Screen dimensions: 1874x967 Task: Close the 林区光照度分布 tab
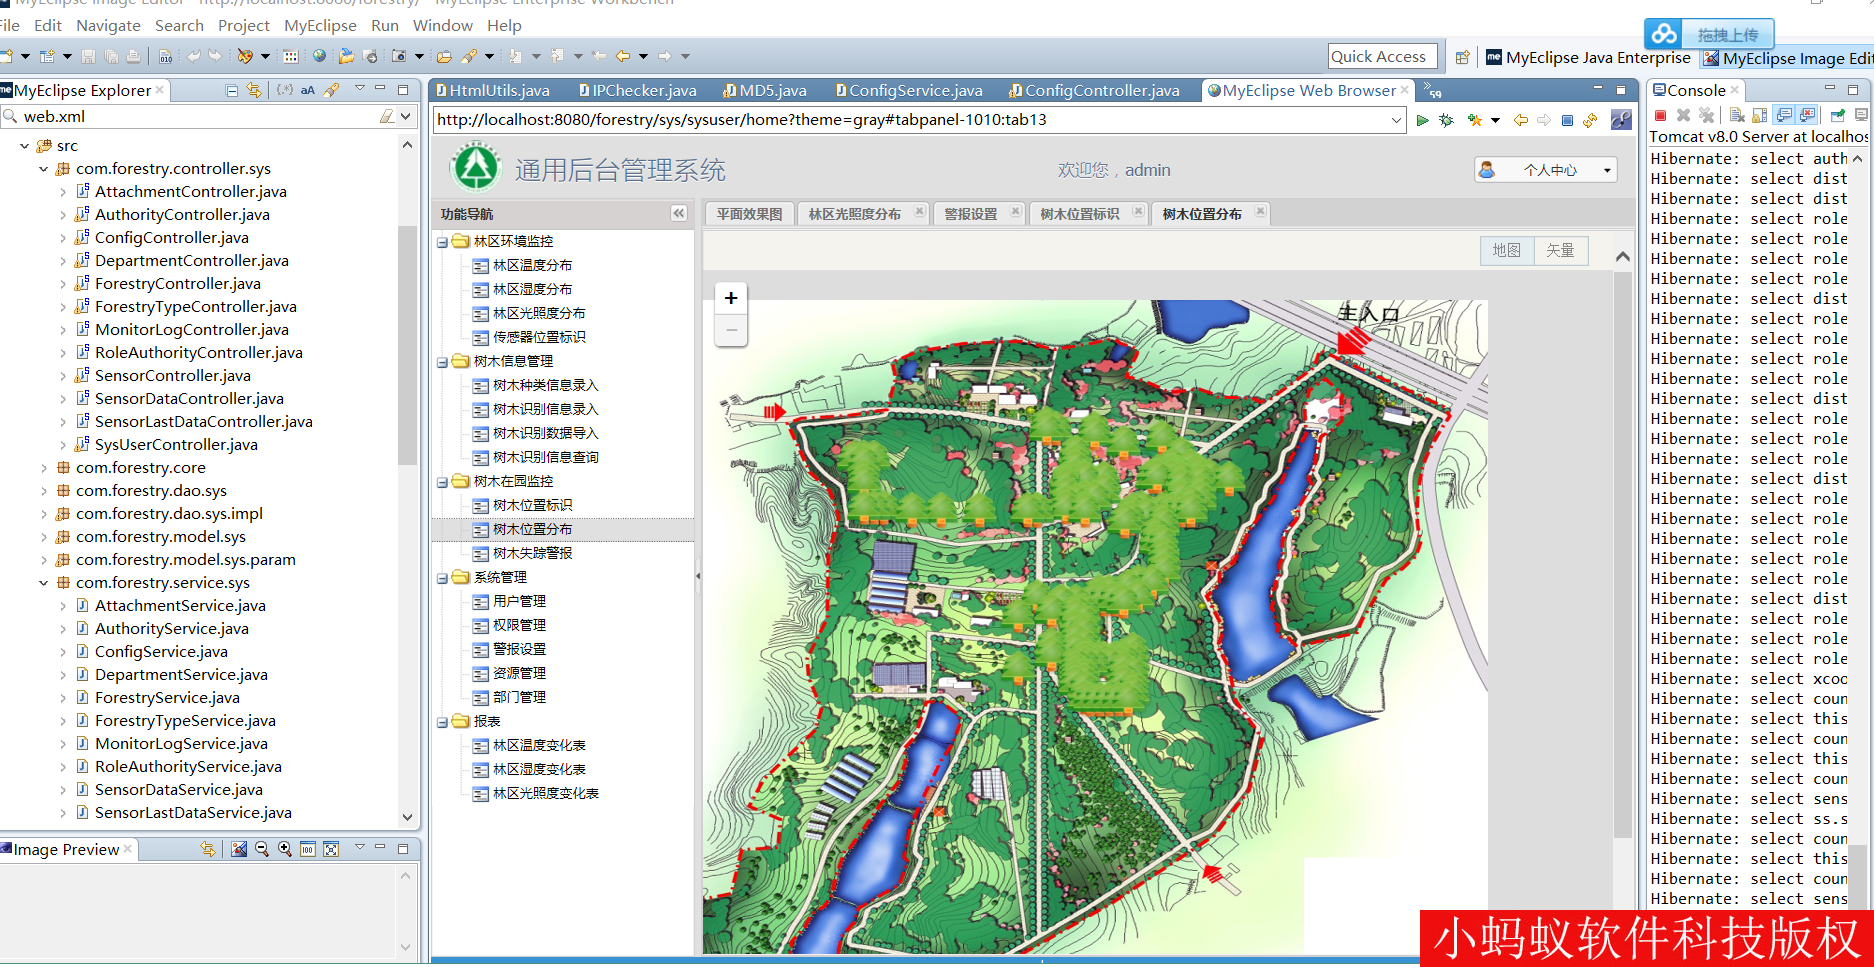coord(919,212)
